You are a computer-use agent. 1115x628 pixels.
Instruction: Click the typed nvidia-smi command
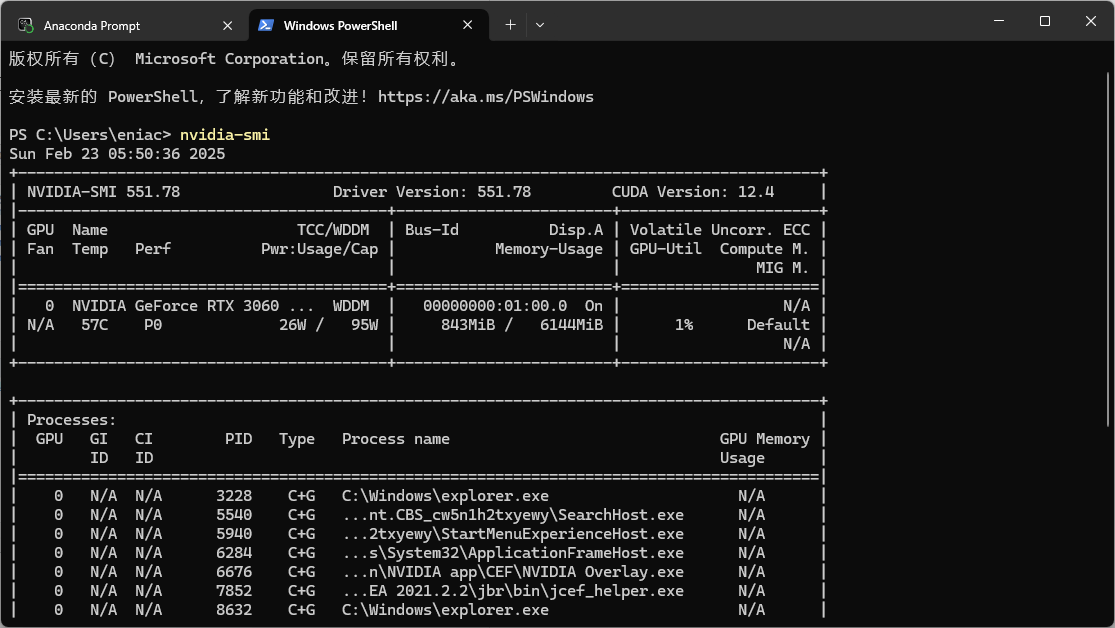click(225, 135)
